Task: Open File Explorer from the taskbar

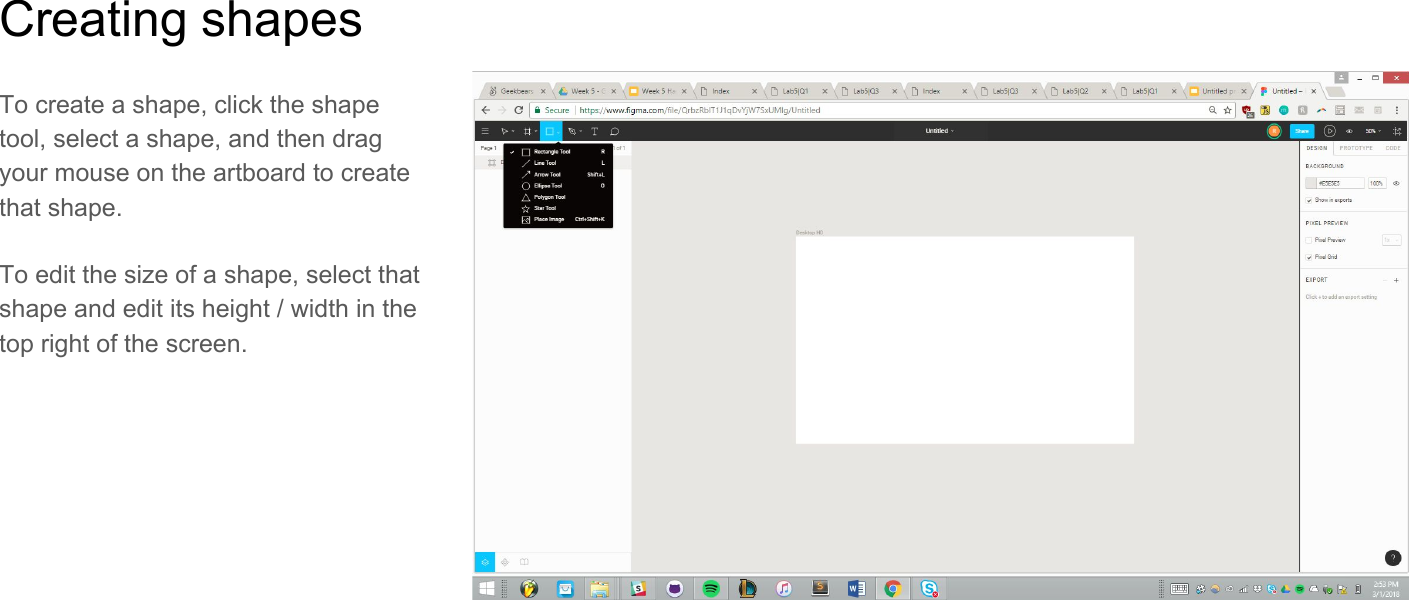Action: [599, 589]
